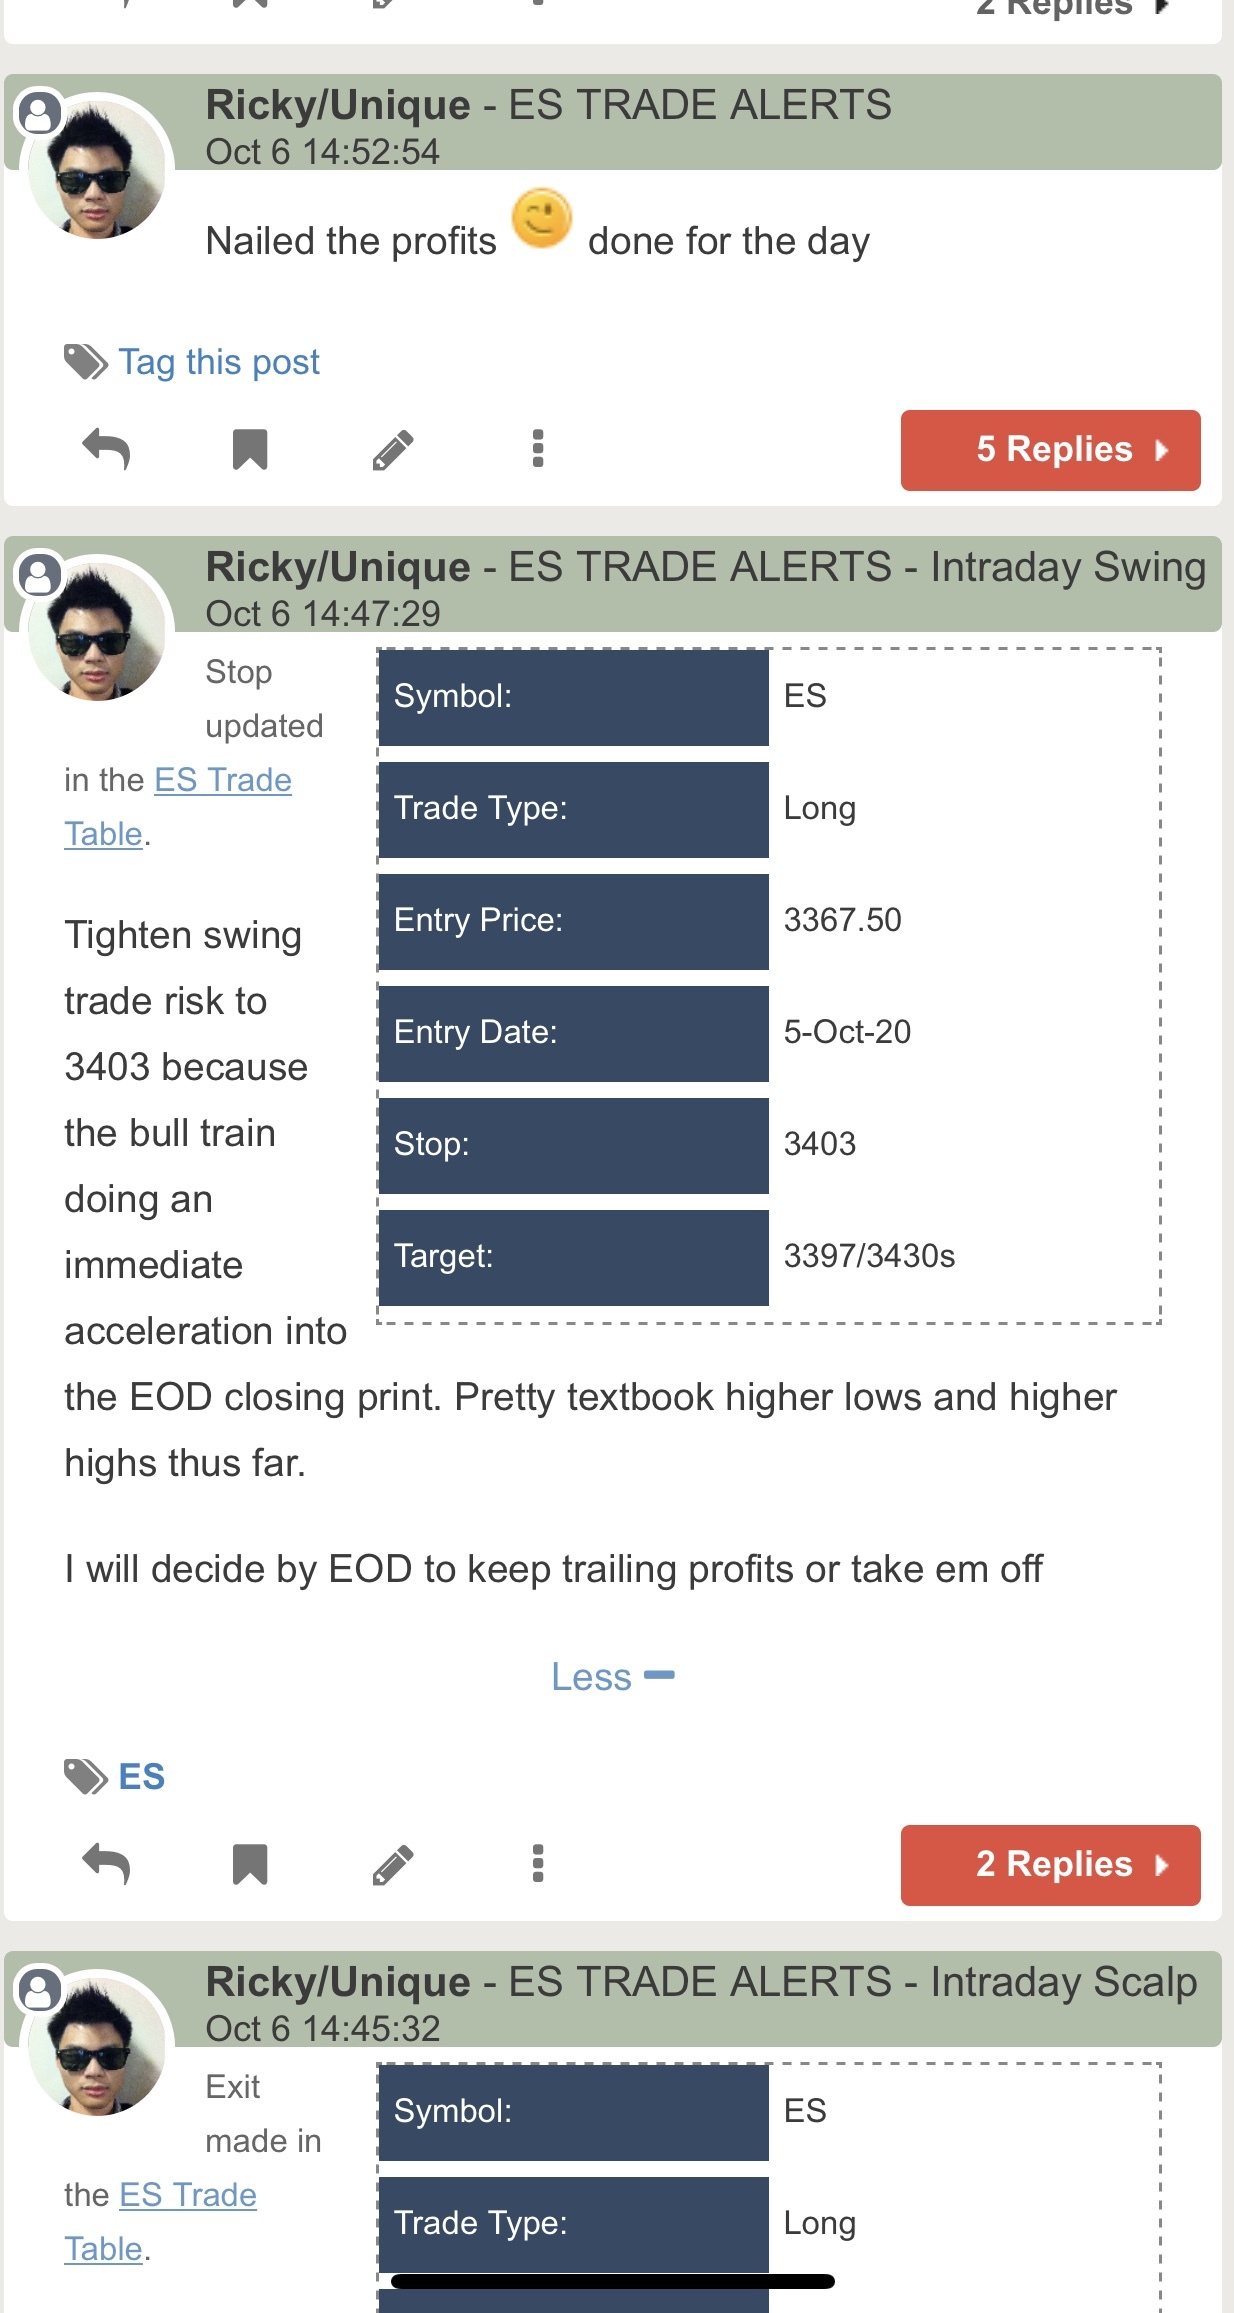Image resolution: width=1234 pixels, height=2313 pixels.
Task: Open more options on Intraday Swing post
Action: tap(538, 1864)
